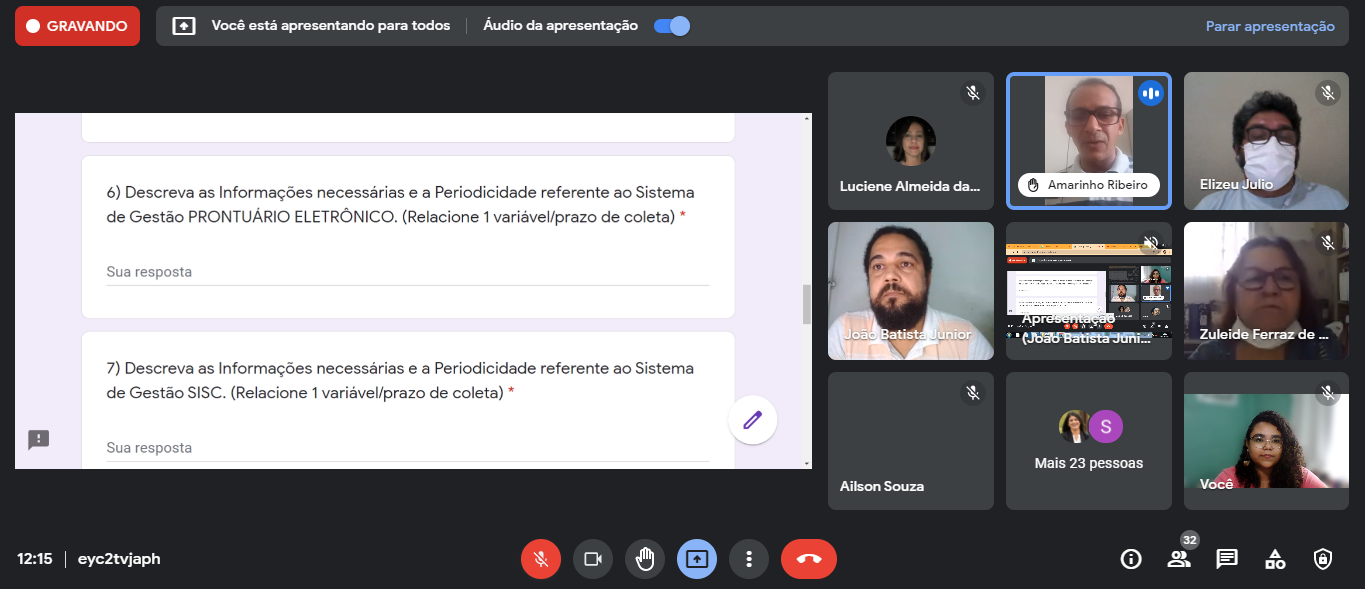The height and width of the screenshot is (589, 1365).
Task: Open the chat messages panel
Action: click(x=1227, y=559)
